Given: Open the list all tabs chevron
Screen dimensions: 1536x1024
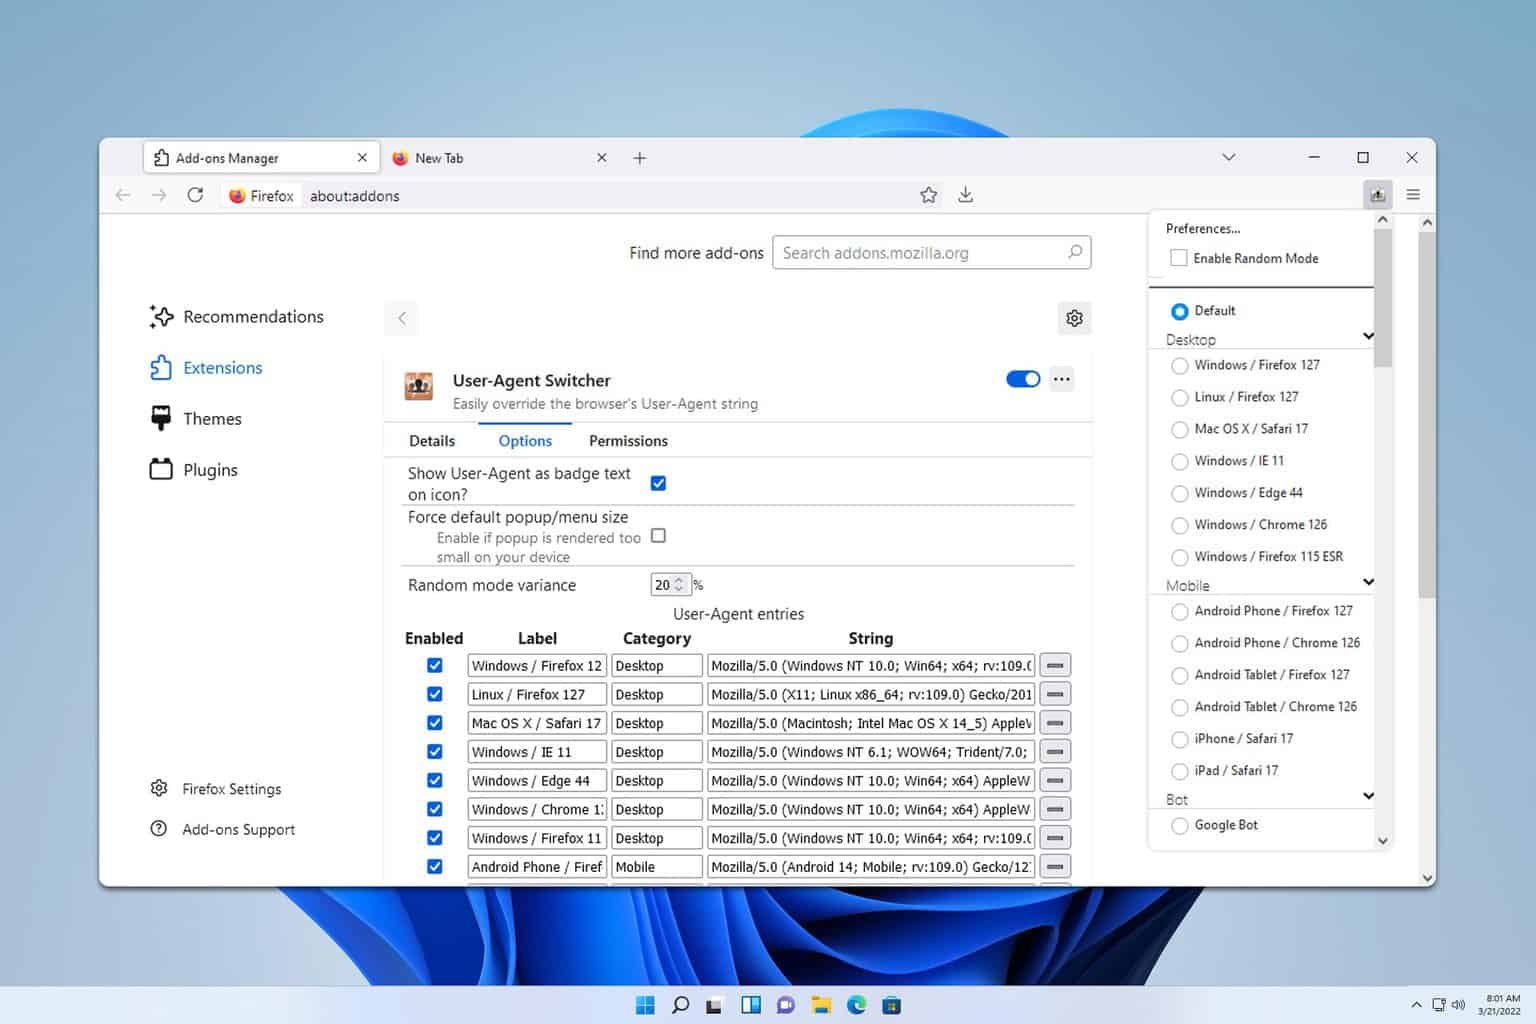Looking at the screenshot, I should pos(1229,158).
